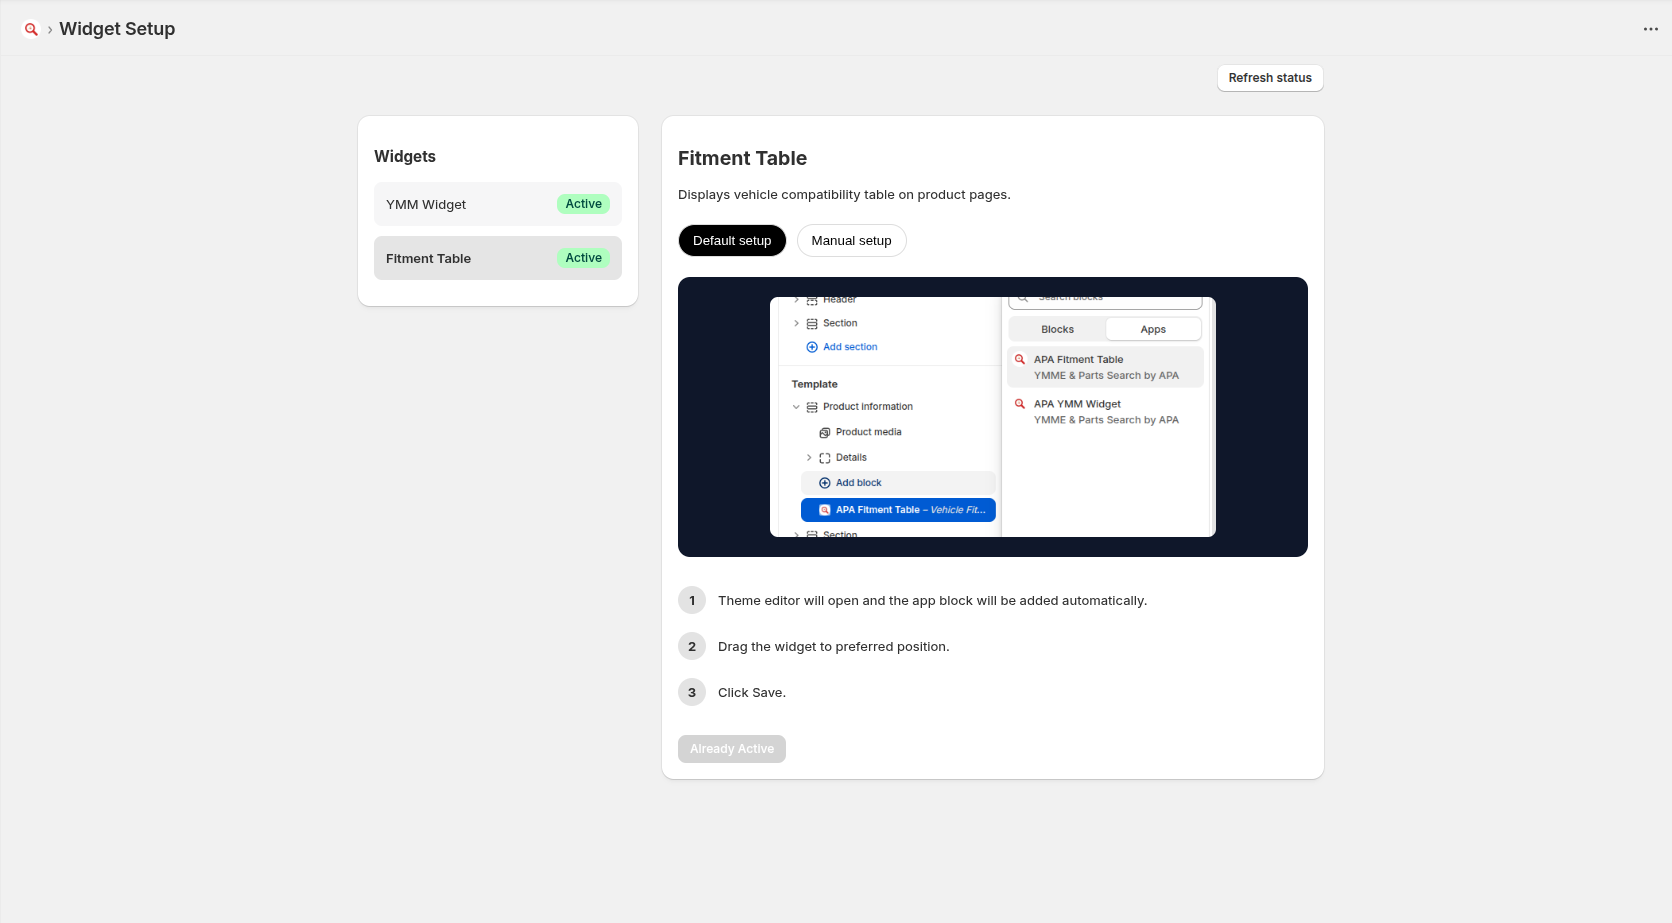Click the Product media icon in preview
The width and height of the screenshot is (1672, 923).
[x=825, y=433]
